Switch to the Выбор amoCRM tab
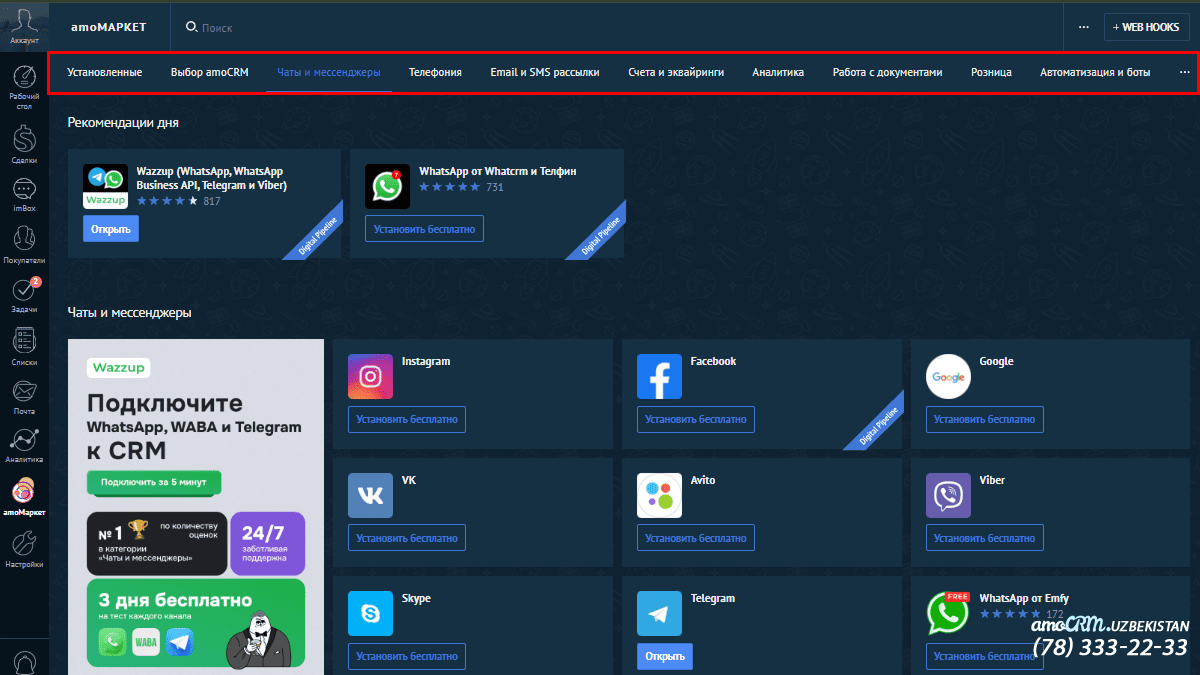Image resolution: width=1200 pixels, height=675 pixels. click(210, 72)
